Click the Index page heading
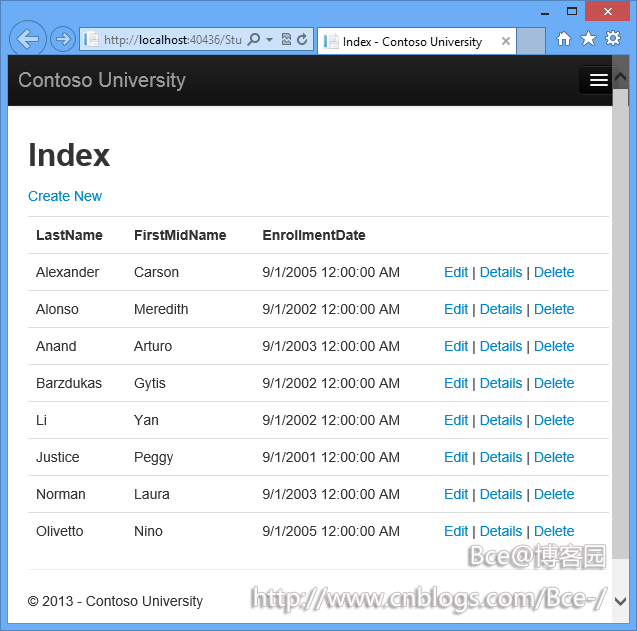Viewport: 637px width, 631px height. tap(69, 155)
